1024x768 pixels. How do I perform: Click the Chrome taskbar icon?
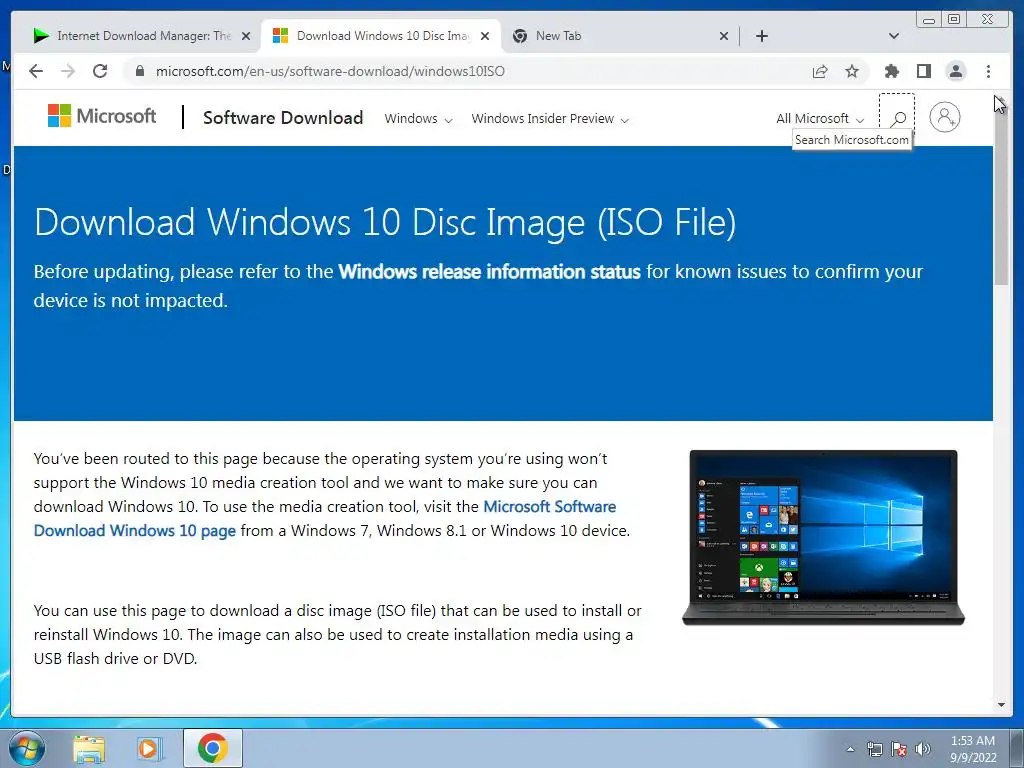213,748
